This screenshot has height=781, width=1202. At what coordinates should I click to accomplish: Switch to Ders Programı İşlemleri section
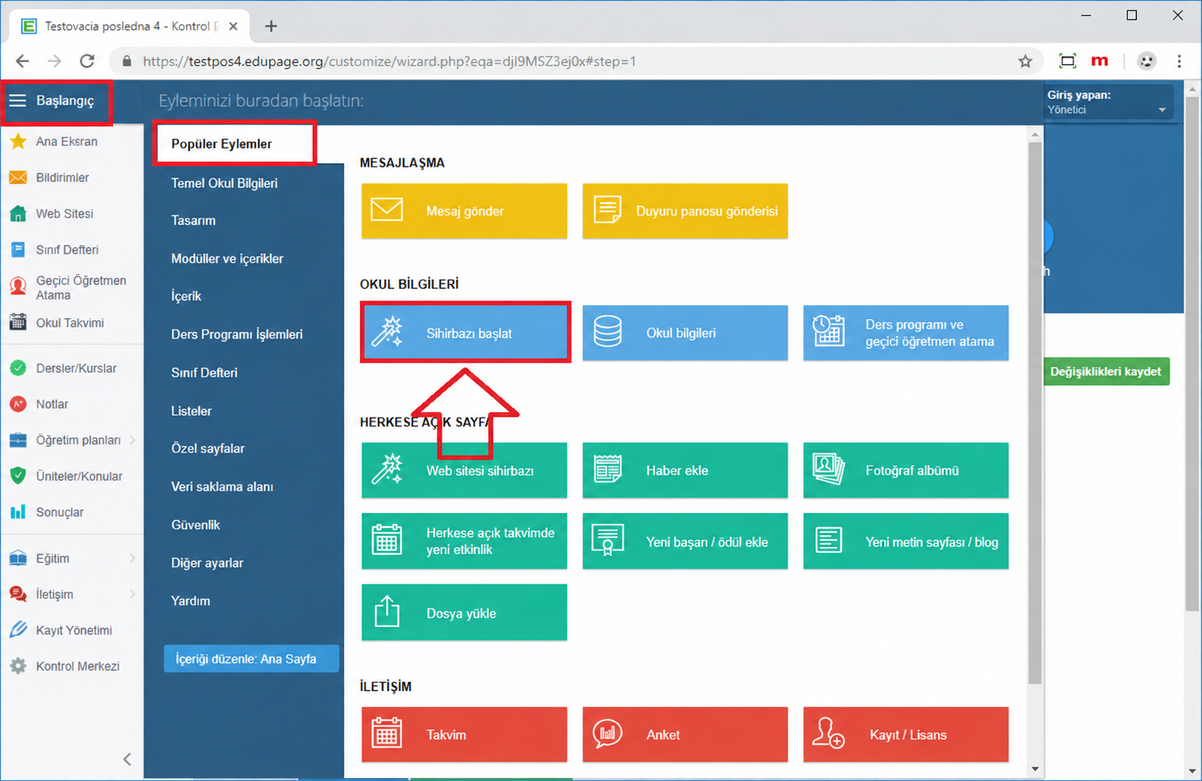click(237, 334)
